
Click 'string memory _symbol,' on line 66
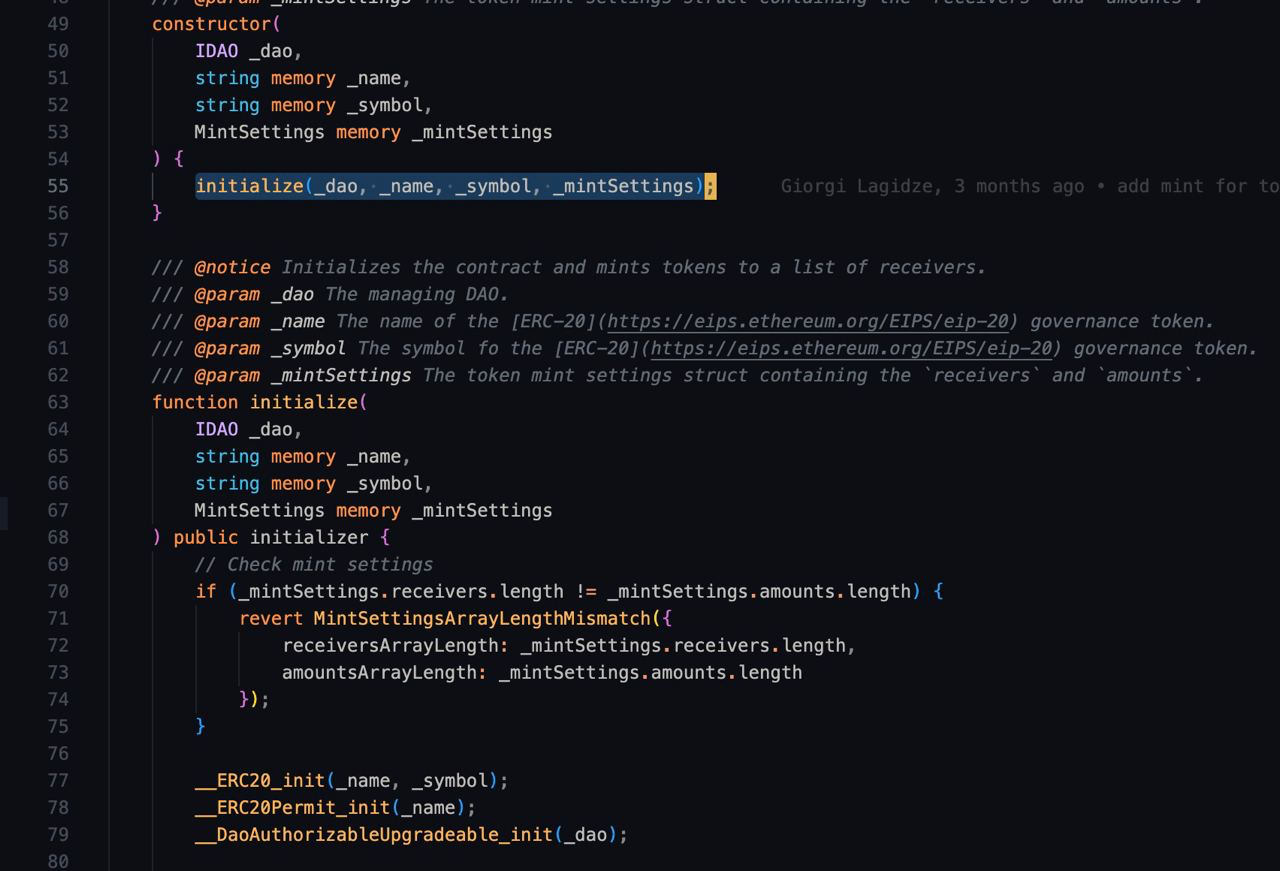coord(314,483)
